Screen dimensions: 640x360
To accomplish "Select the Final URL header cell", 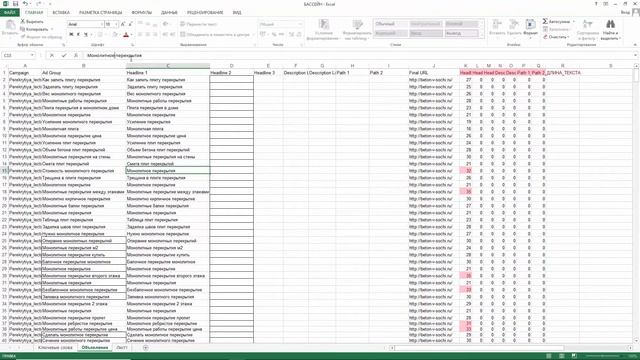I will pyautogui.click(x=433, y=73).
